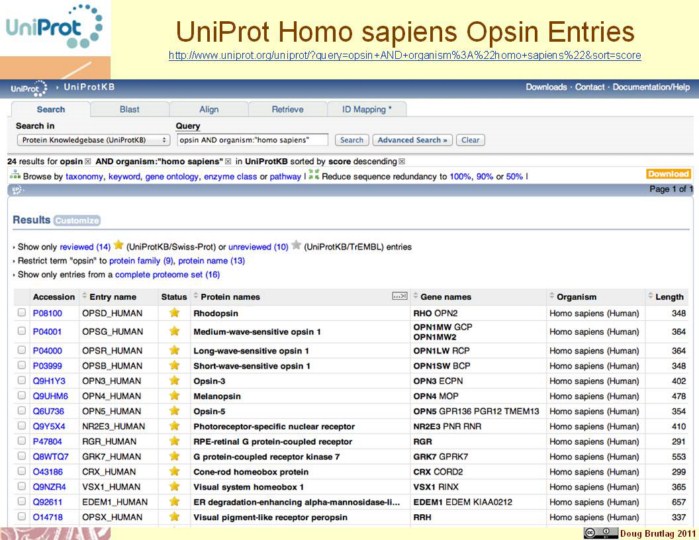Switch to the Blast tab
Screen dimensions: 699x540
129,109
